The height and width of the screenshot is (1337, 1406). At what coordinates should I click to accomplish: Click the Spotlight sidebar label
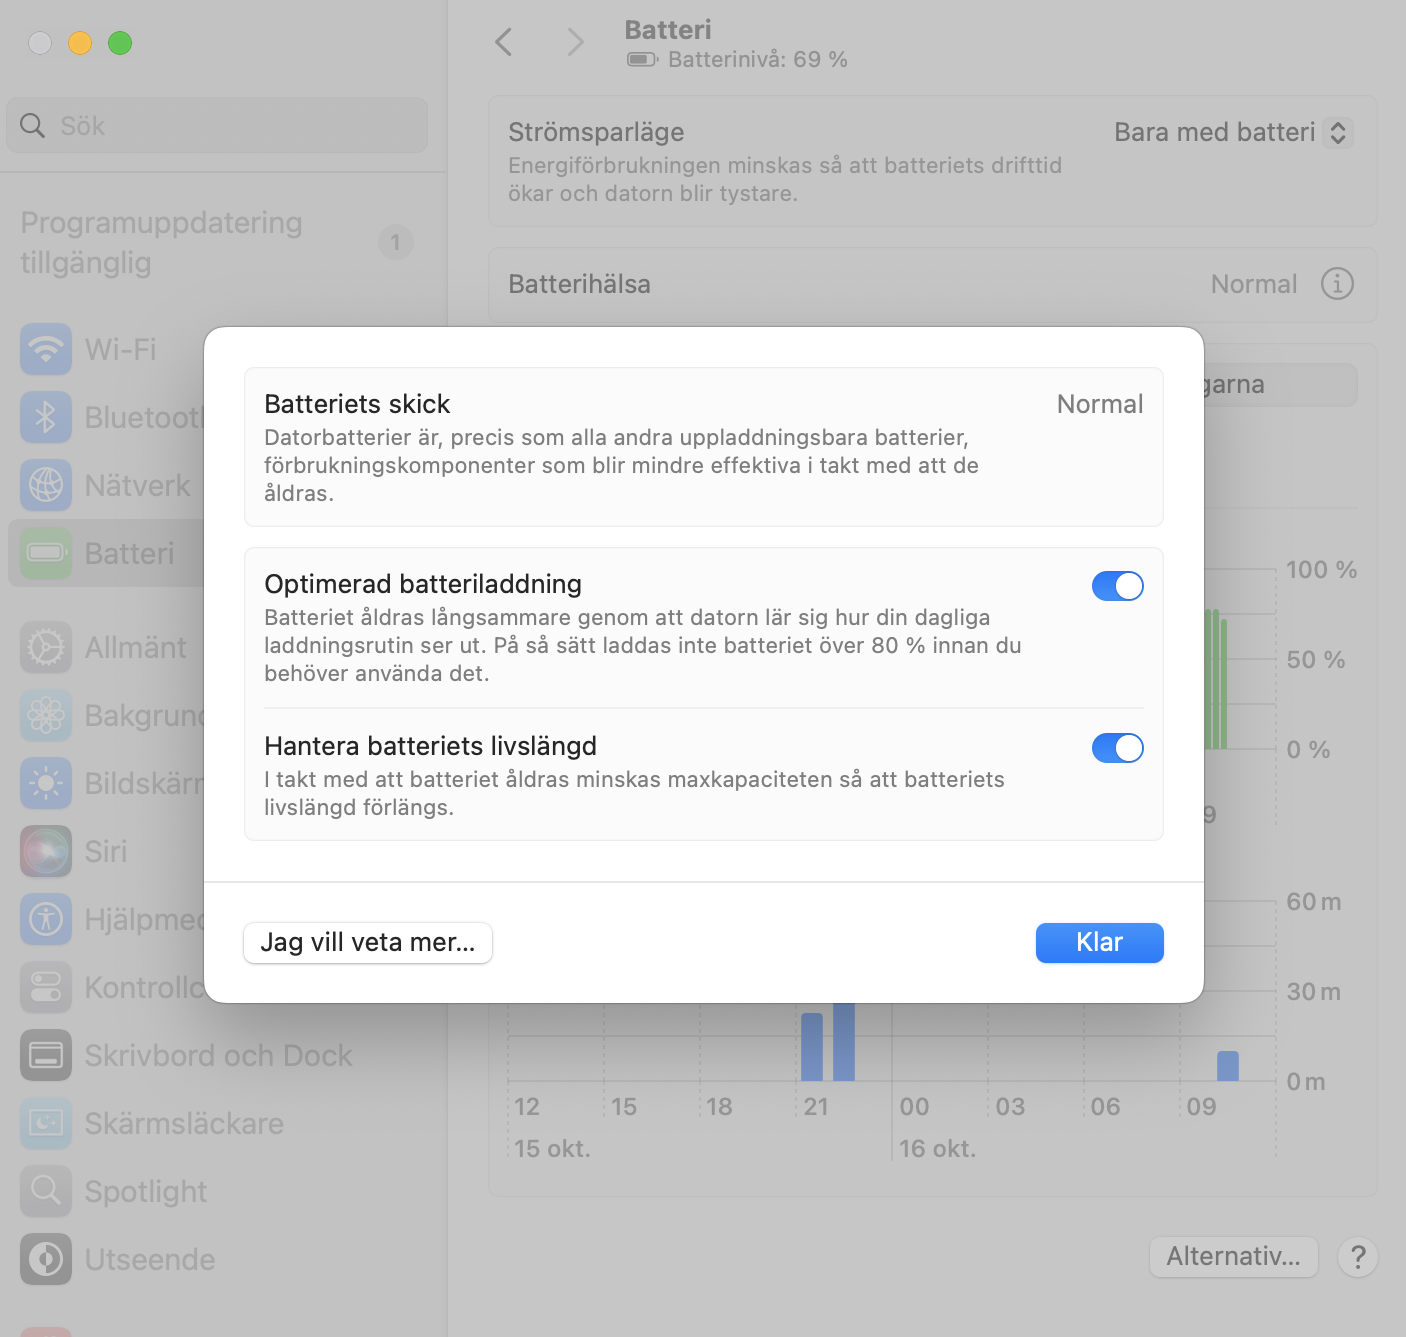(x=146, y=1191)
